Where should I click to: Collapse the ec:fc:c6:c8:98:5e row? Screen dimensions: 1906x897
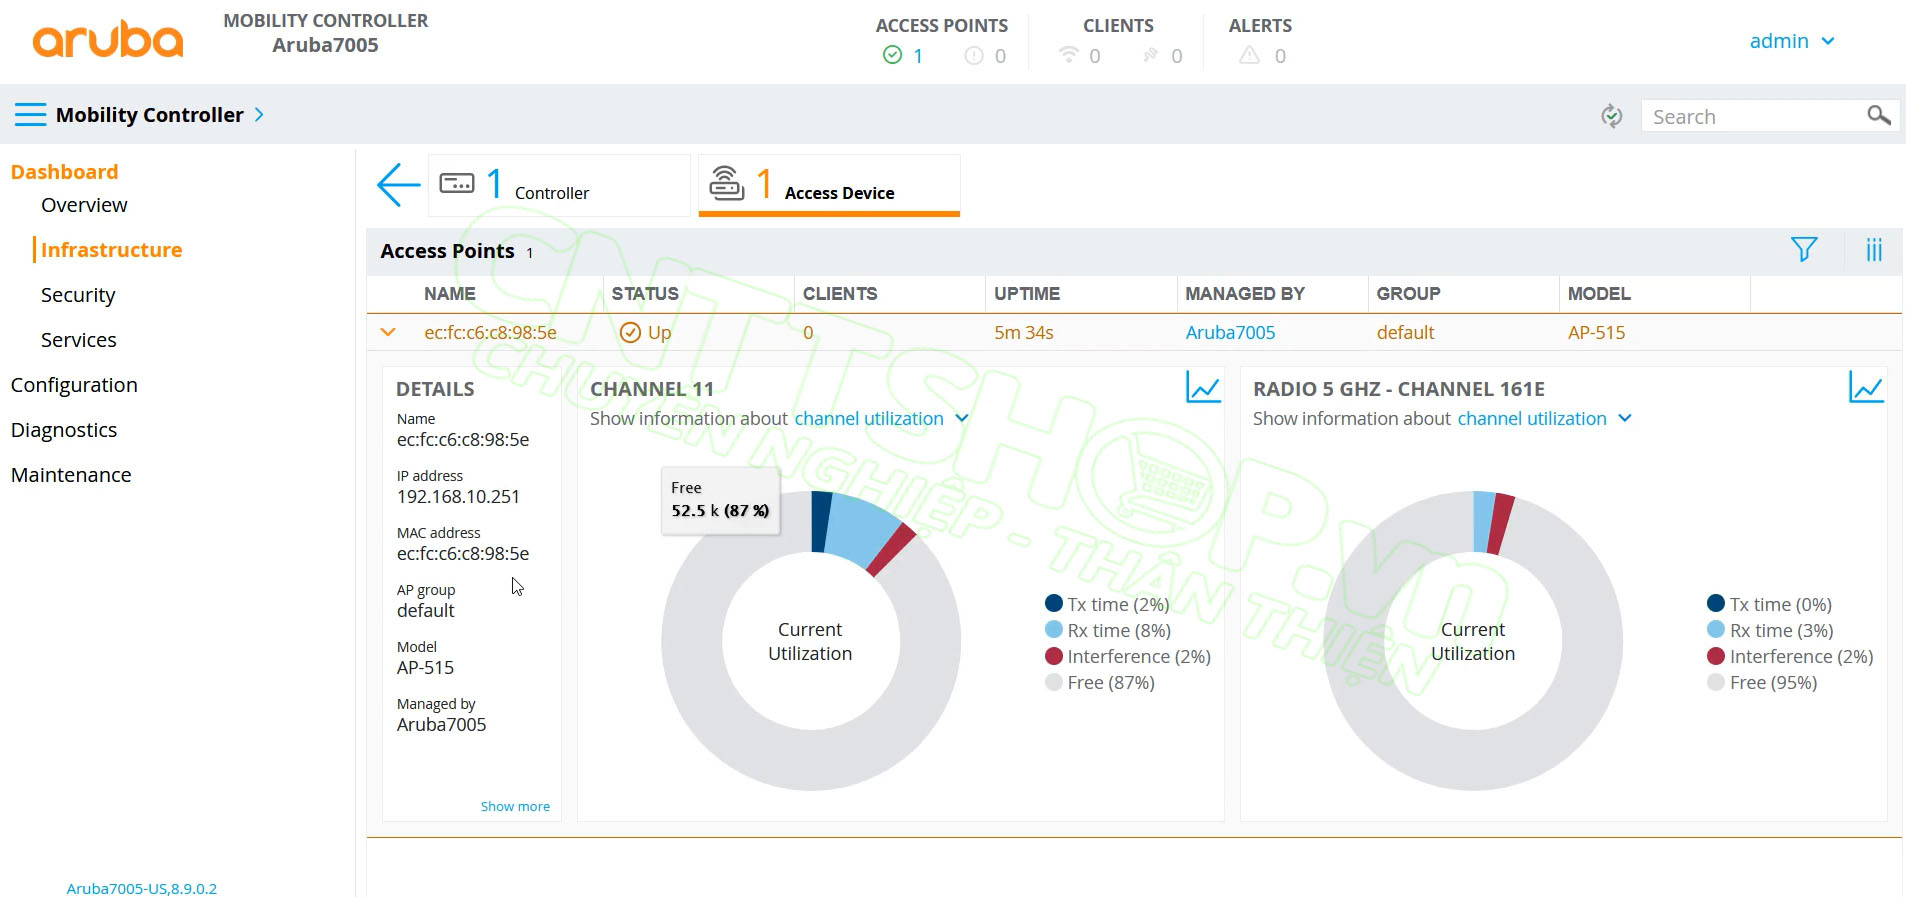click(x=388, y=332)
